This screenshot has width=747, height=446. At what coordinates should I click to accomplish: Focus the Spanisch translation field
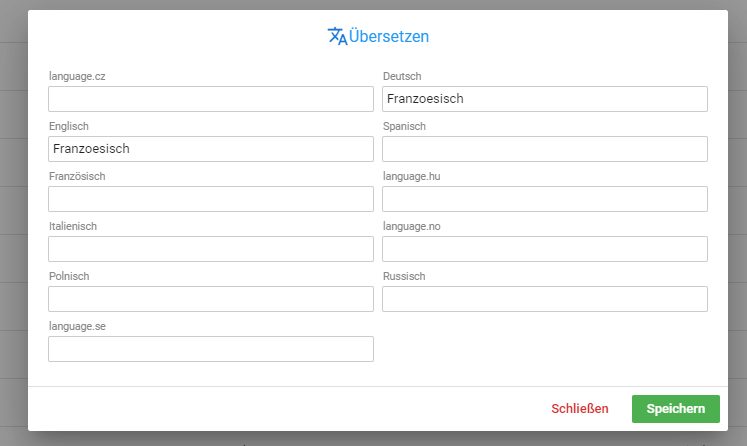coord(545,149)
